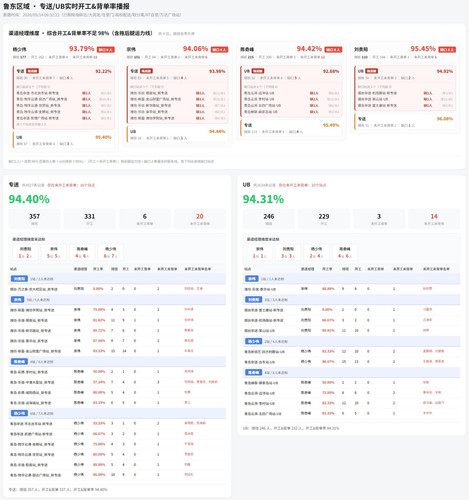Click the 331 stat tile in 专送 panel
The width and height of the screenshot is (469, 500).
(89, 219)
